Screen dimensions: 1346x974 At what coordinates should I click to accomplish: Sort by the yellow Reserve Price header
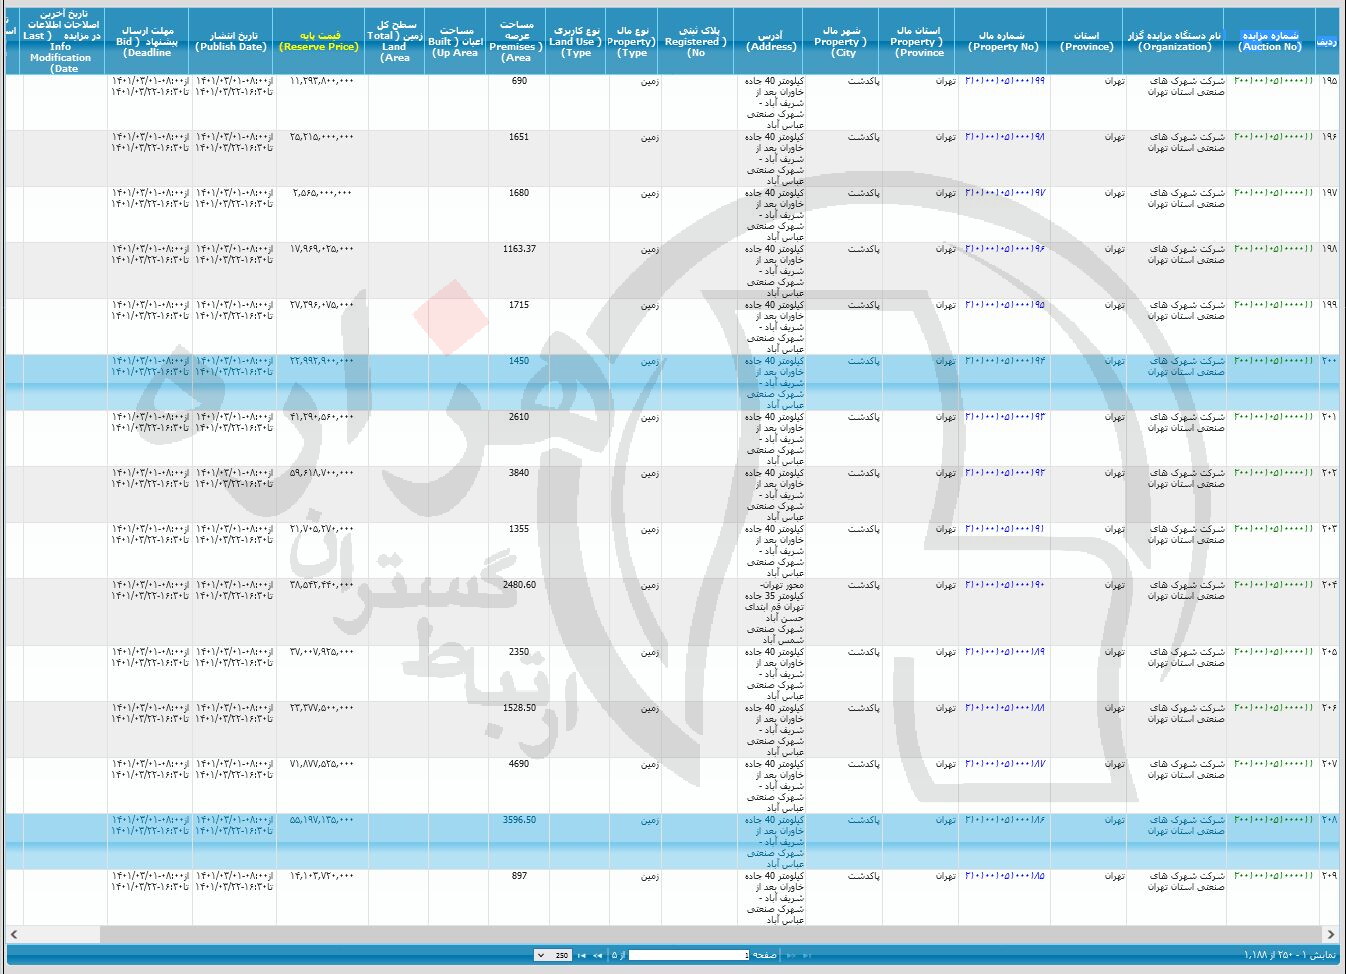point(319,41)
